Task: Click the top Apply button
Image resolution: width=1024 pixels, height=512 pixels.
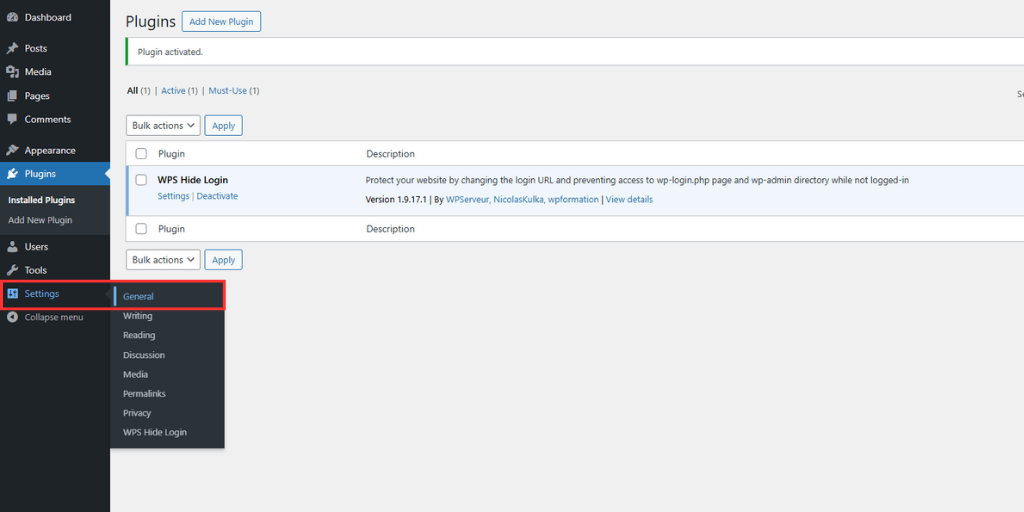Action: [x=223, y=125]
